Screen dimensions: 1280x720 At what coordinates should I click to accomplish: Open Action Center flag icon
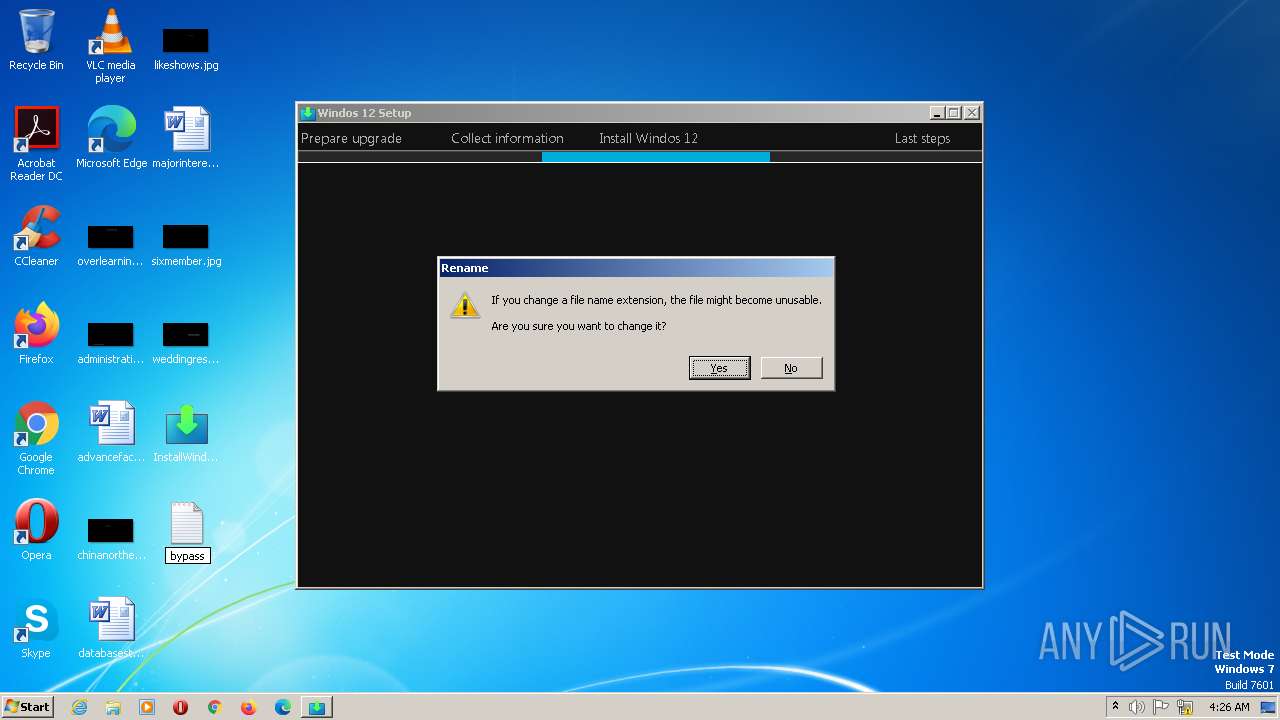(1161, 707)
